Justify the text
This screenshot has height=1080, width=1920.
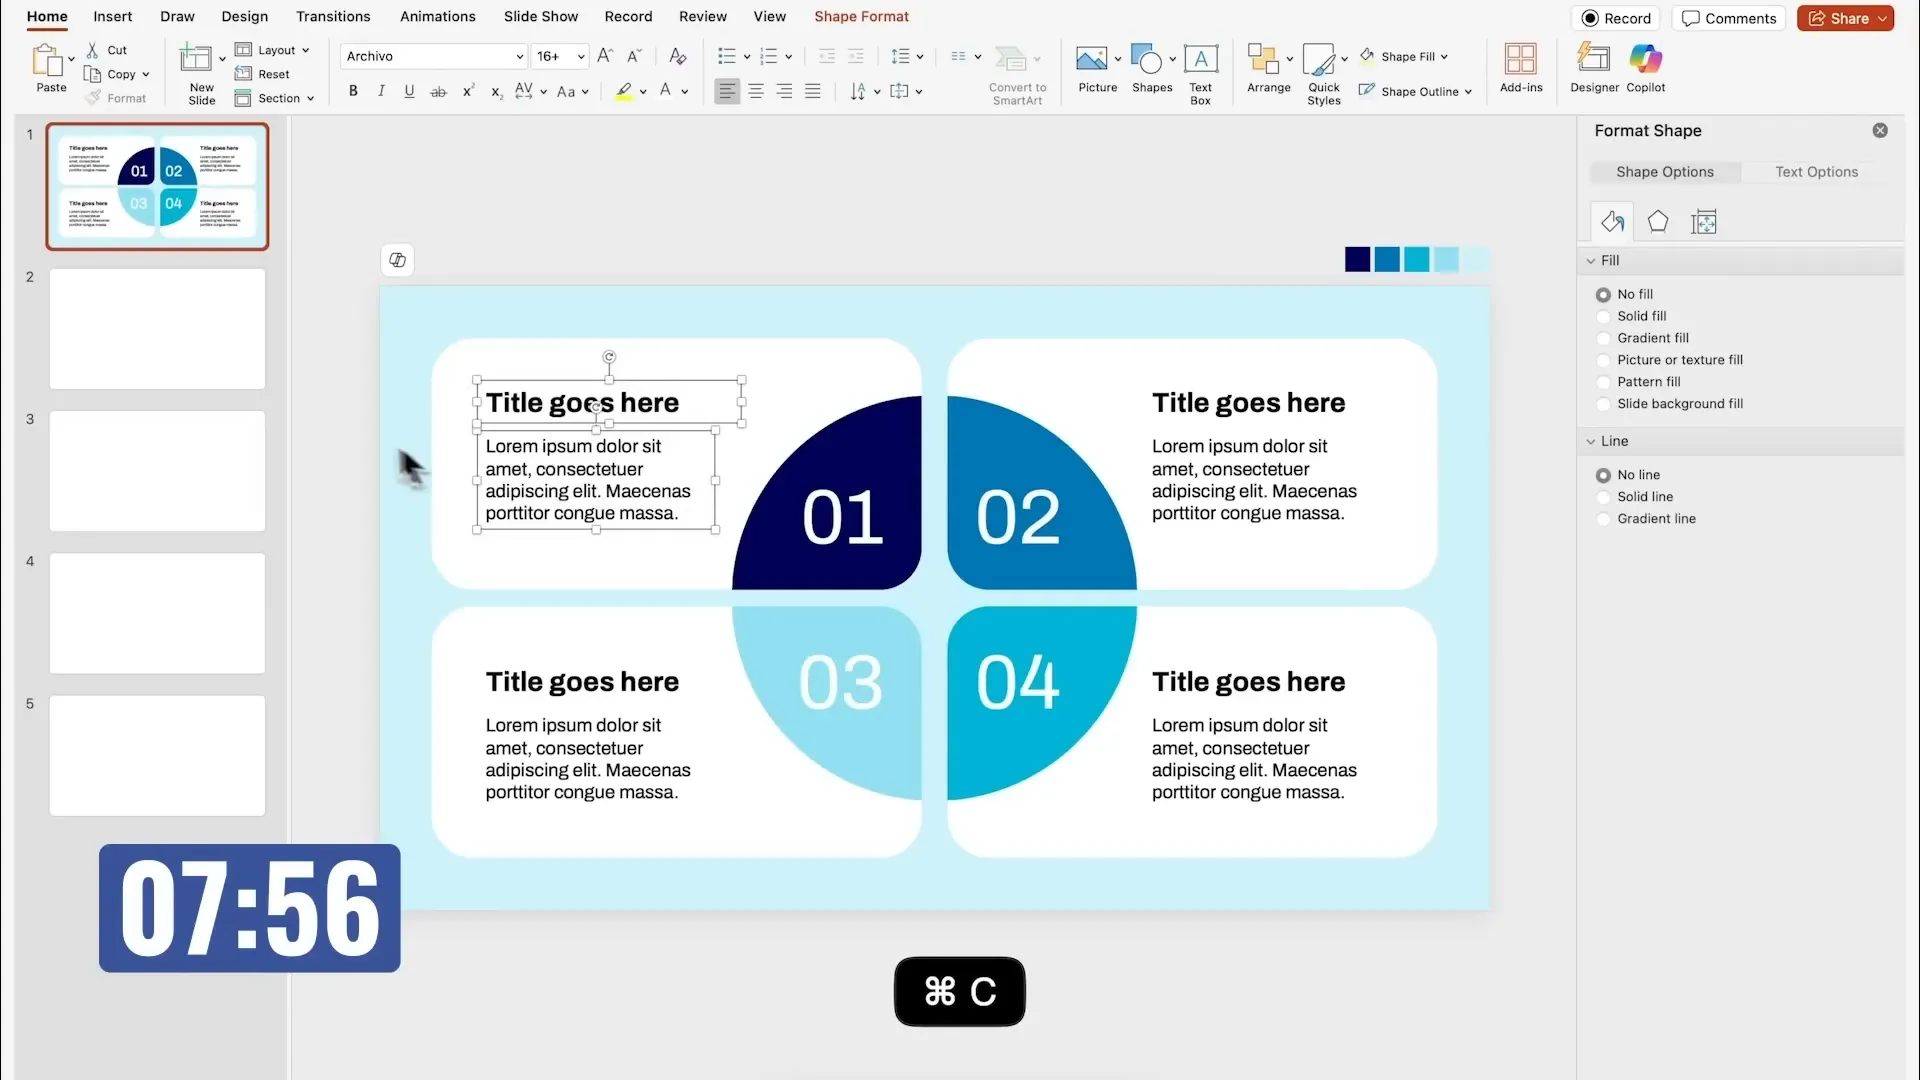pos(813,91)
